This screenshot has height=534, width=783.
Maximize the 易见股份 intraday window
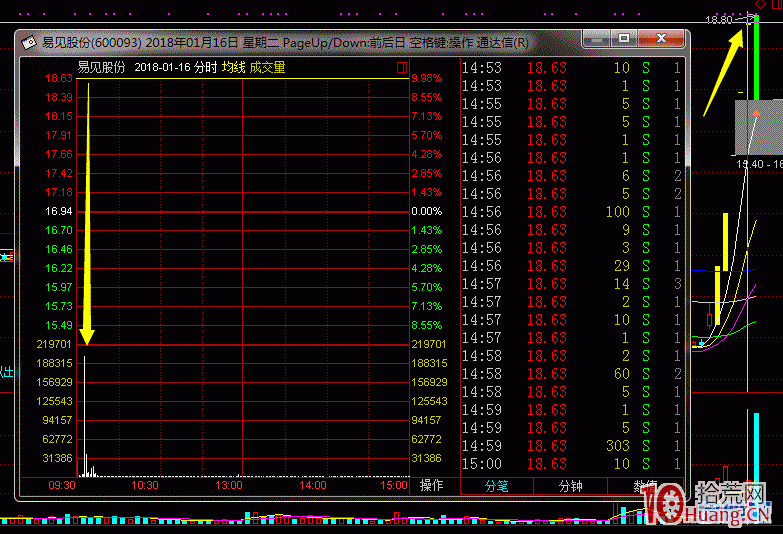point(624,38)
